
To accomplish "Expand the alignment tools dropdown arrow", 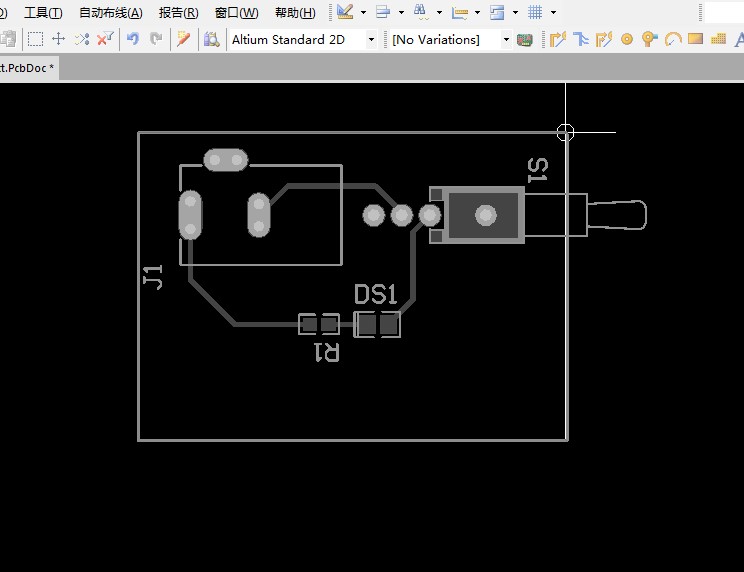I will tap(401, 12).
